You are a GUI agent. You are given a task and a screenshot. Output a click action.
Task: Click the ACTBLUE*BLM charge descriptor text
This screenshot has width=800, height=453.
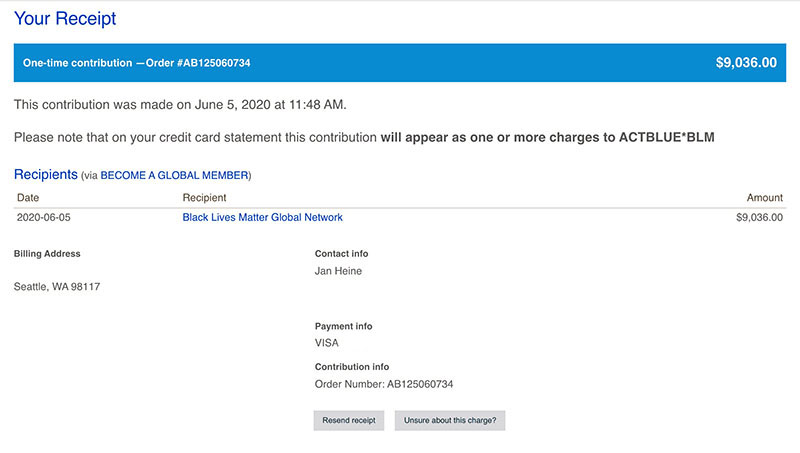tap(666, 137)
